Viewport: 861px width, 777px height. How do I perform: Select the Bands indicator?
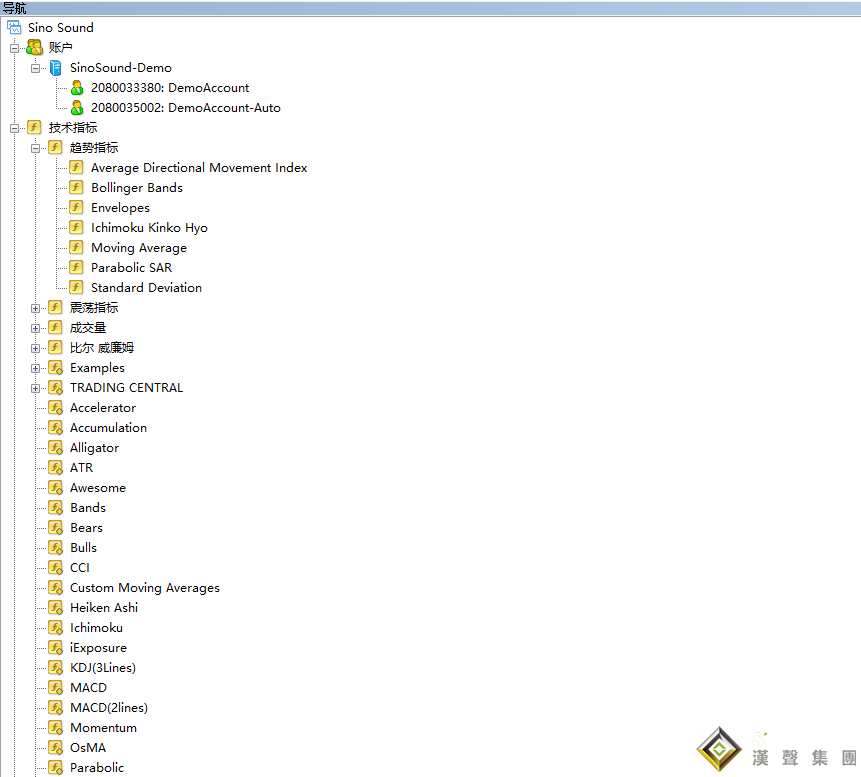pyautogui.click(x=88, y=508)
